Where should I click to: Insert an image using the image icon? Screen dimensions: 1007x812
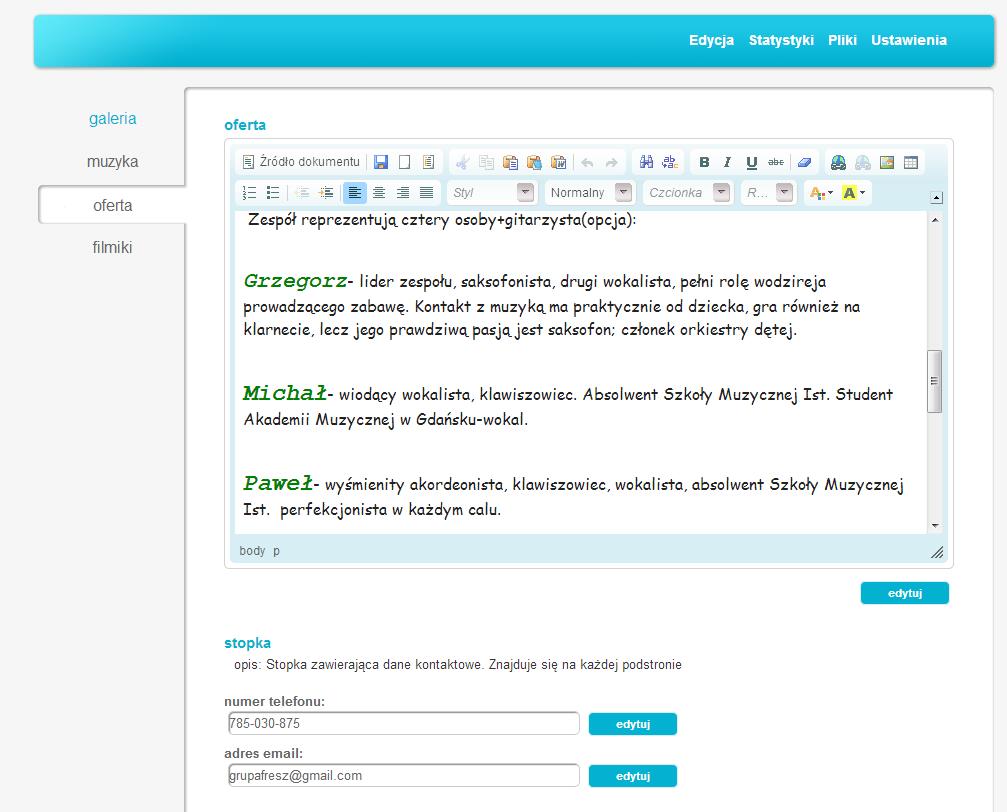886,162
